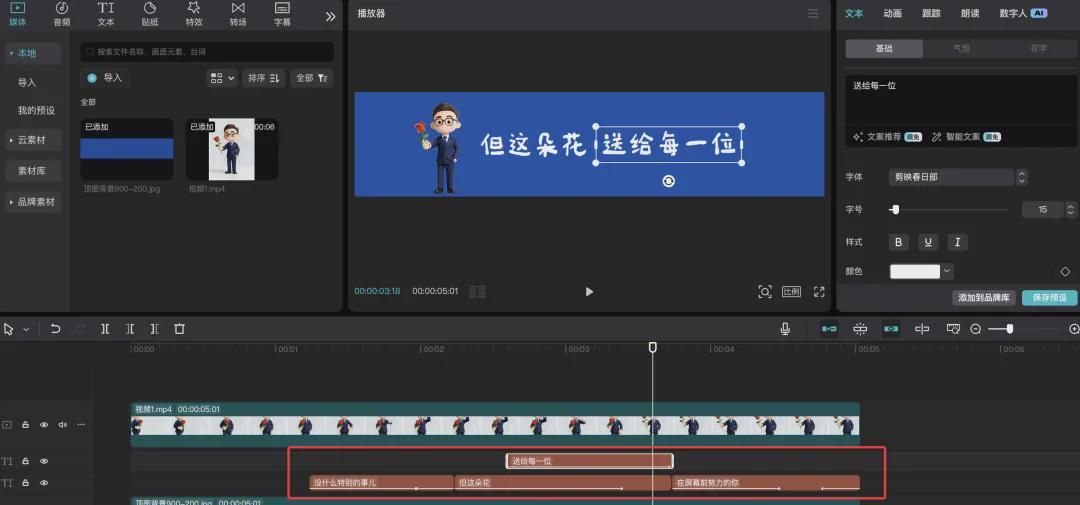Hide the 但这朵花 text track

click(44, 483)
